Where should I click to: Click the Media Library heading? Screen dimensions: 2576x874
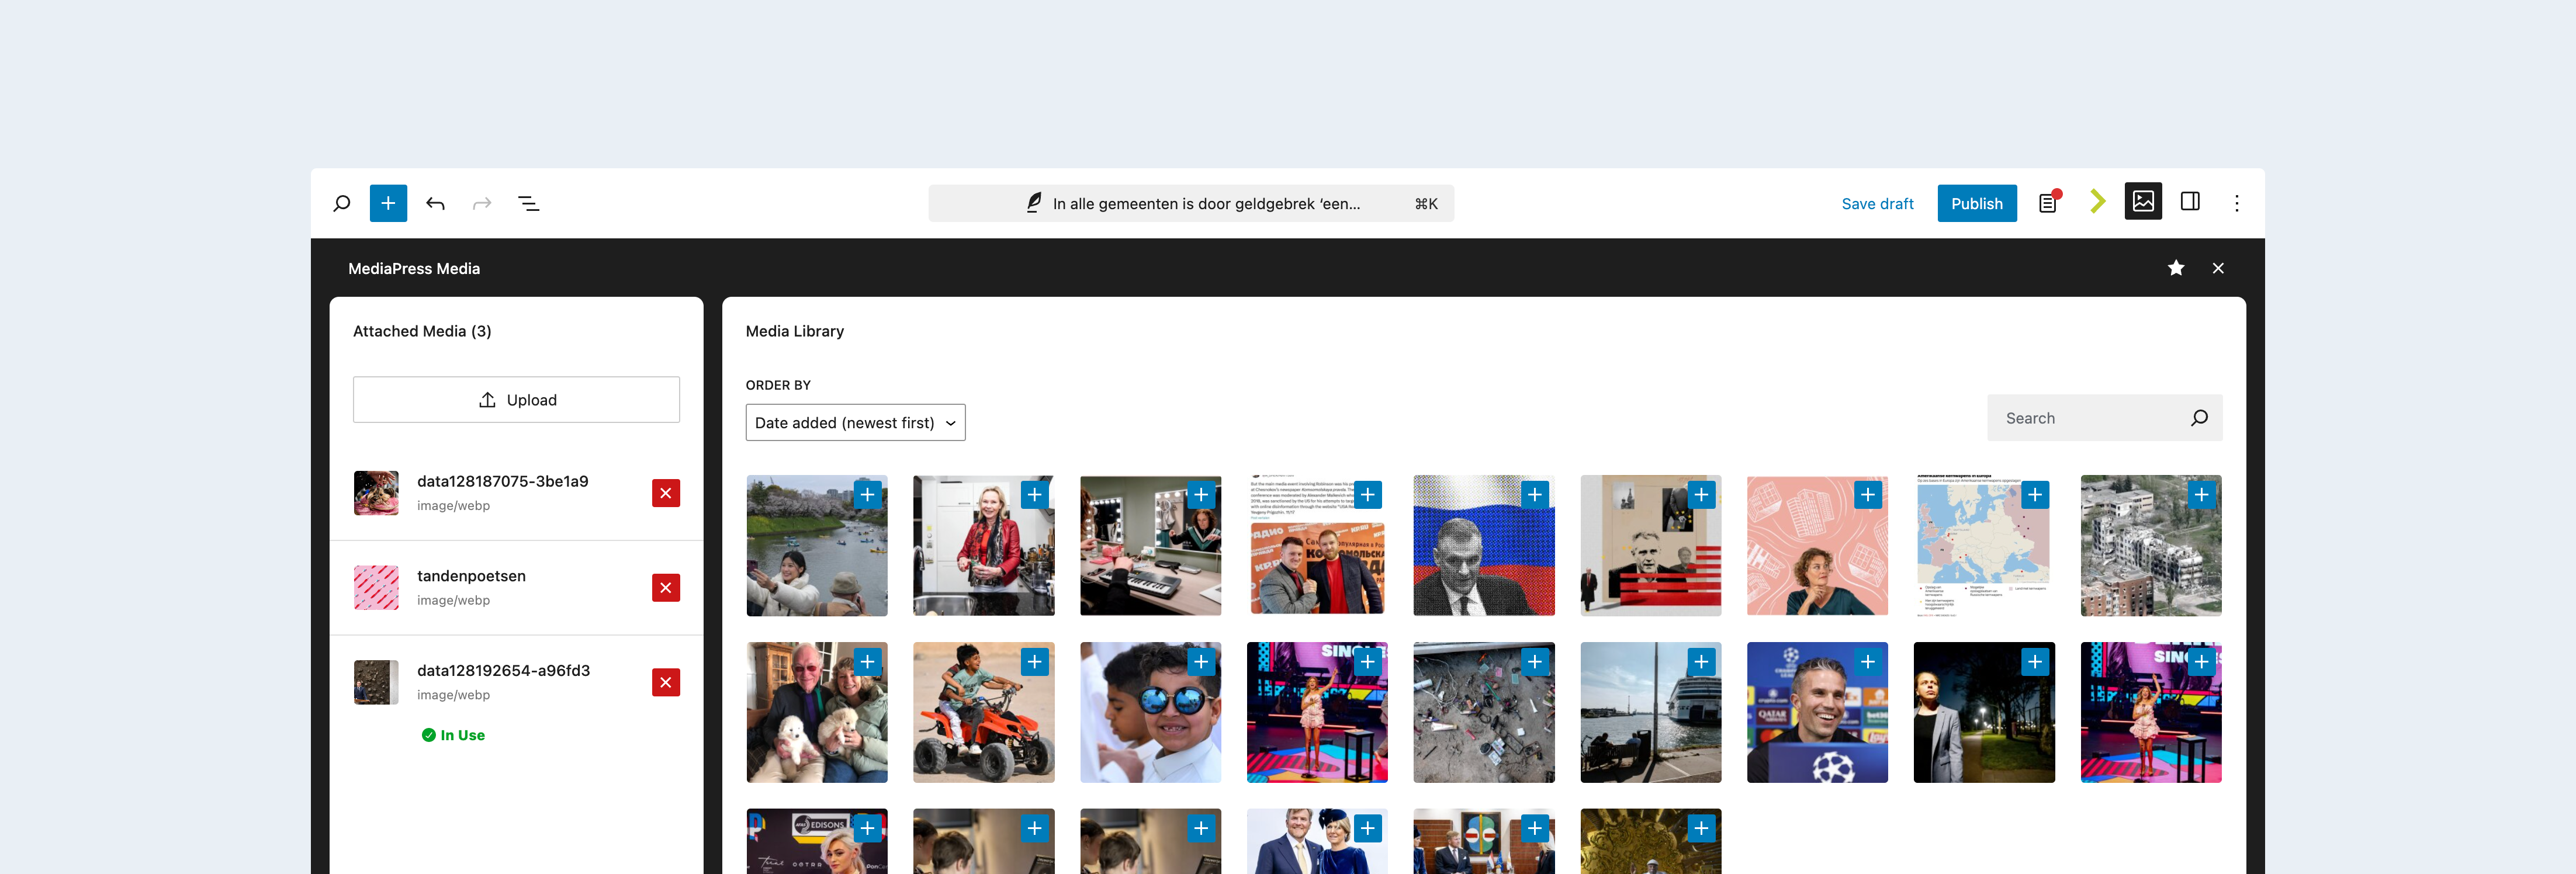[795, 331]
